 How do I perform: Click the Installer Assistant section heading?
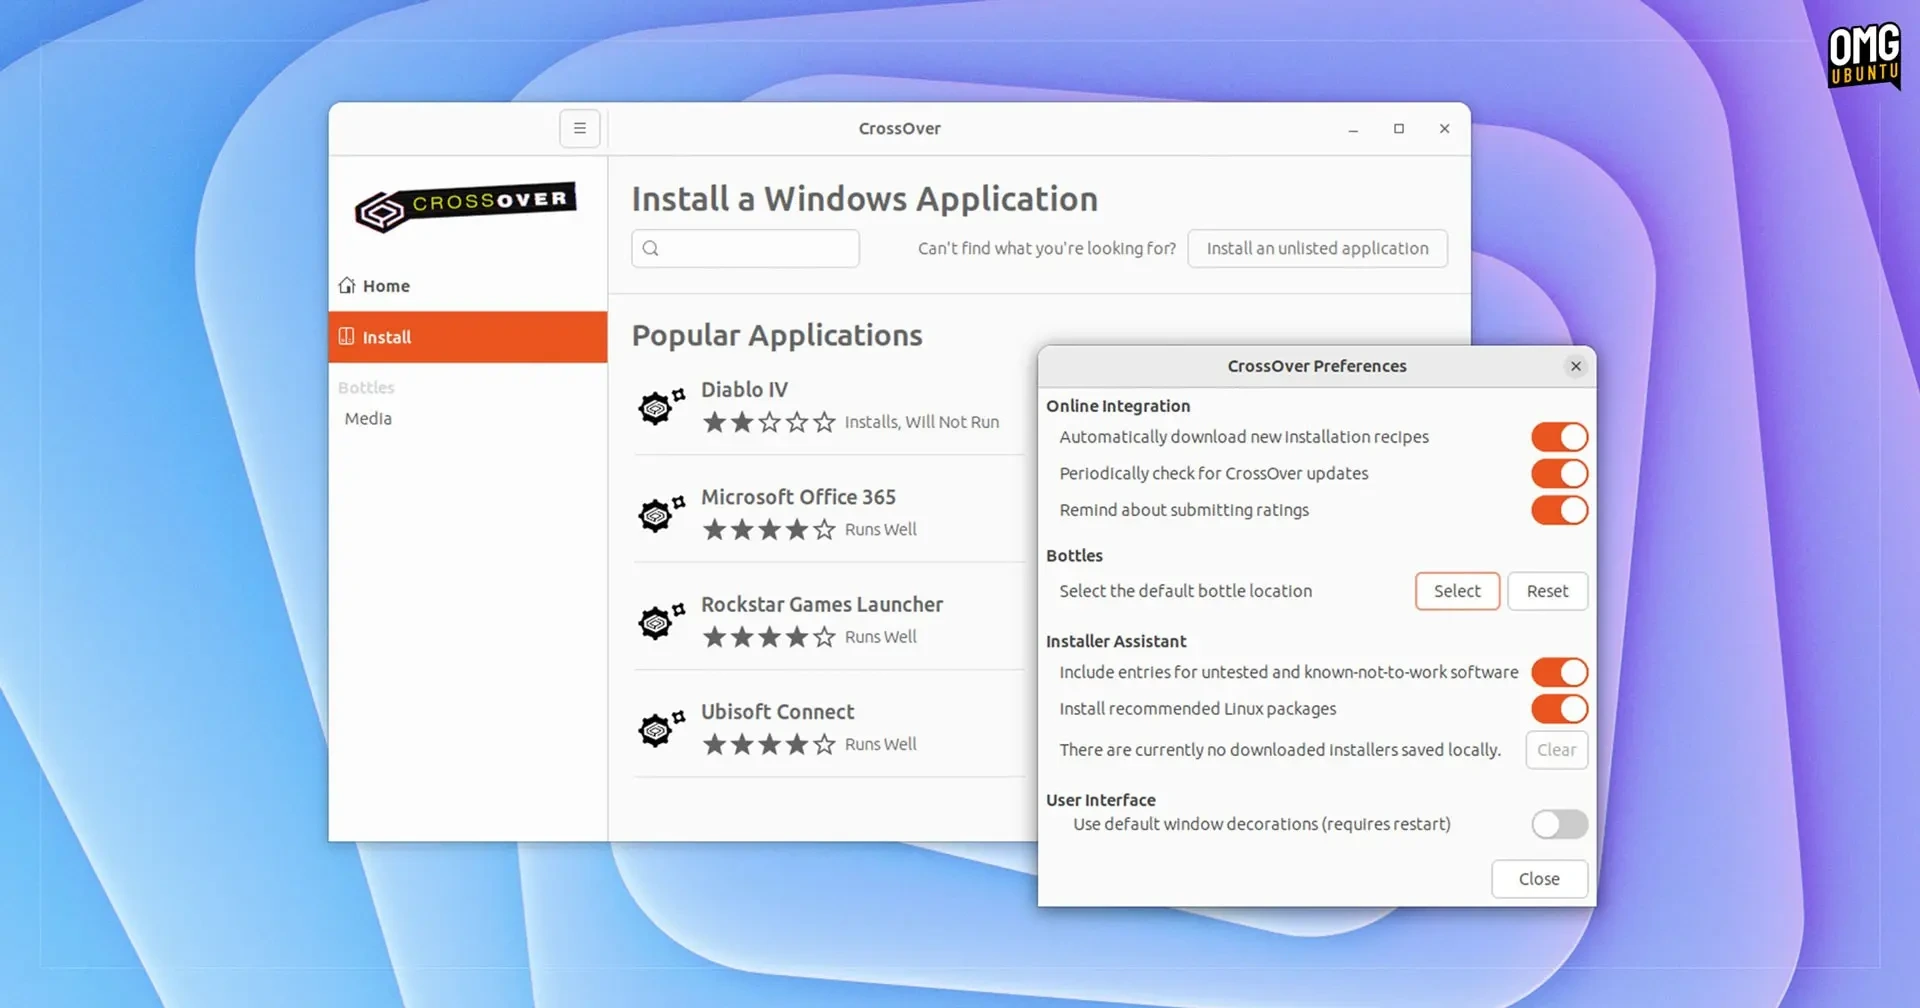coord(1116,641)
